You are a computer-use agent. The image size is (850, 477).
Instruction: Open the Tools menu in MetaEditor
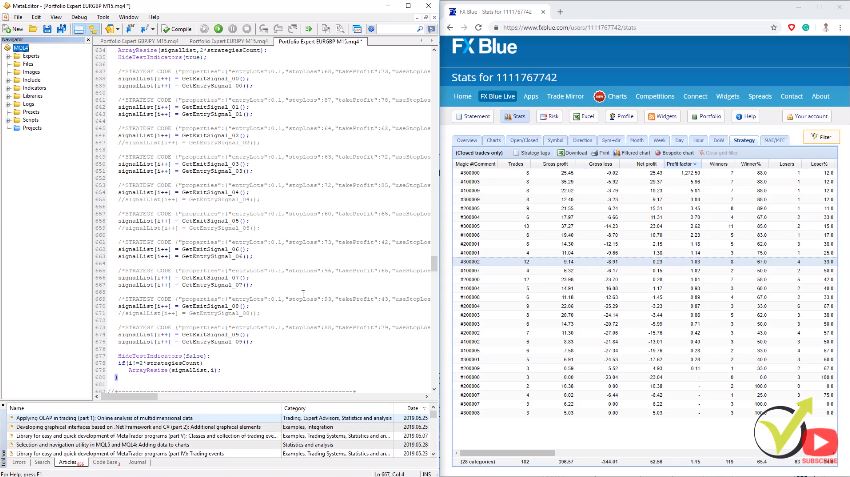tap(103, 17)
